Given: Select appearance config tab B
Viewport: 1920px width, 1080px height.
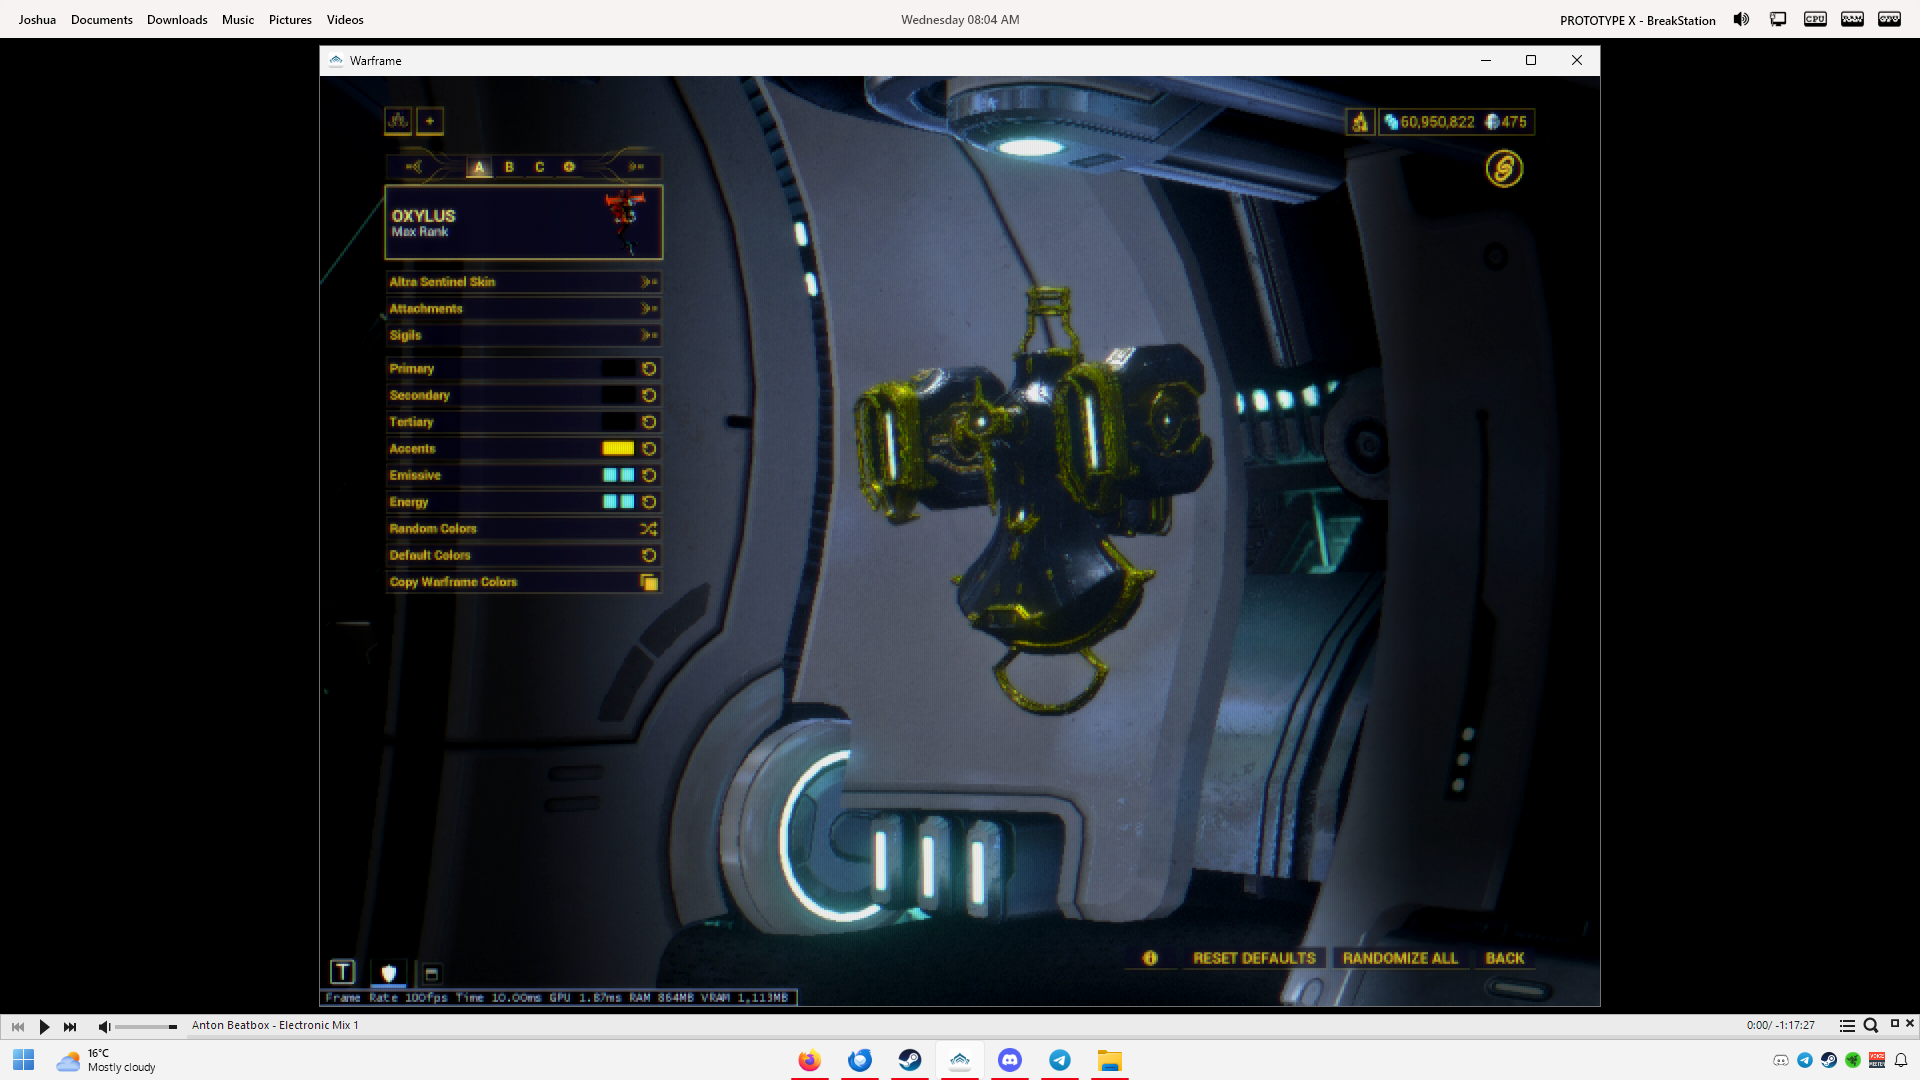Looking at the screenshot, I should 509,167.
